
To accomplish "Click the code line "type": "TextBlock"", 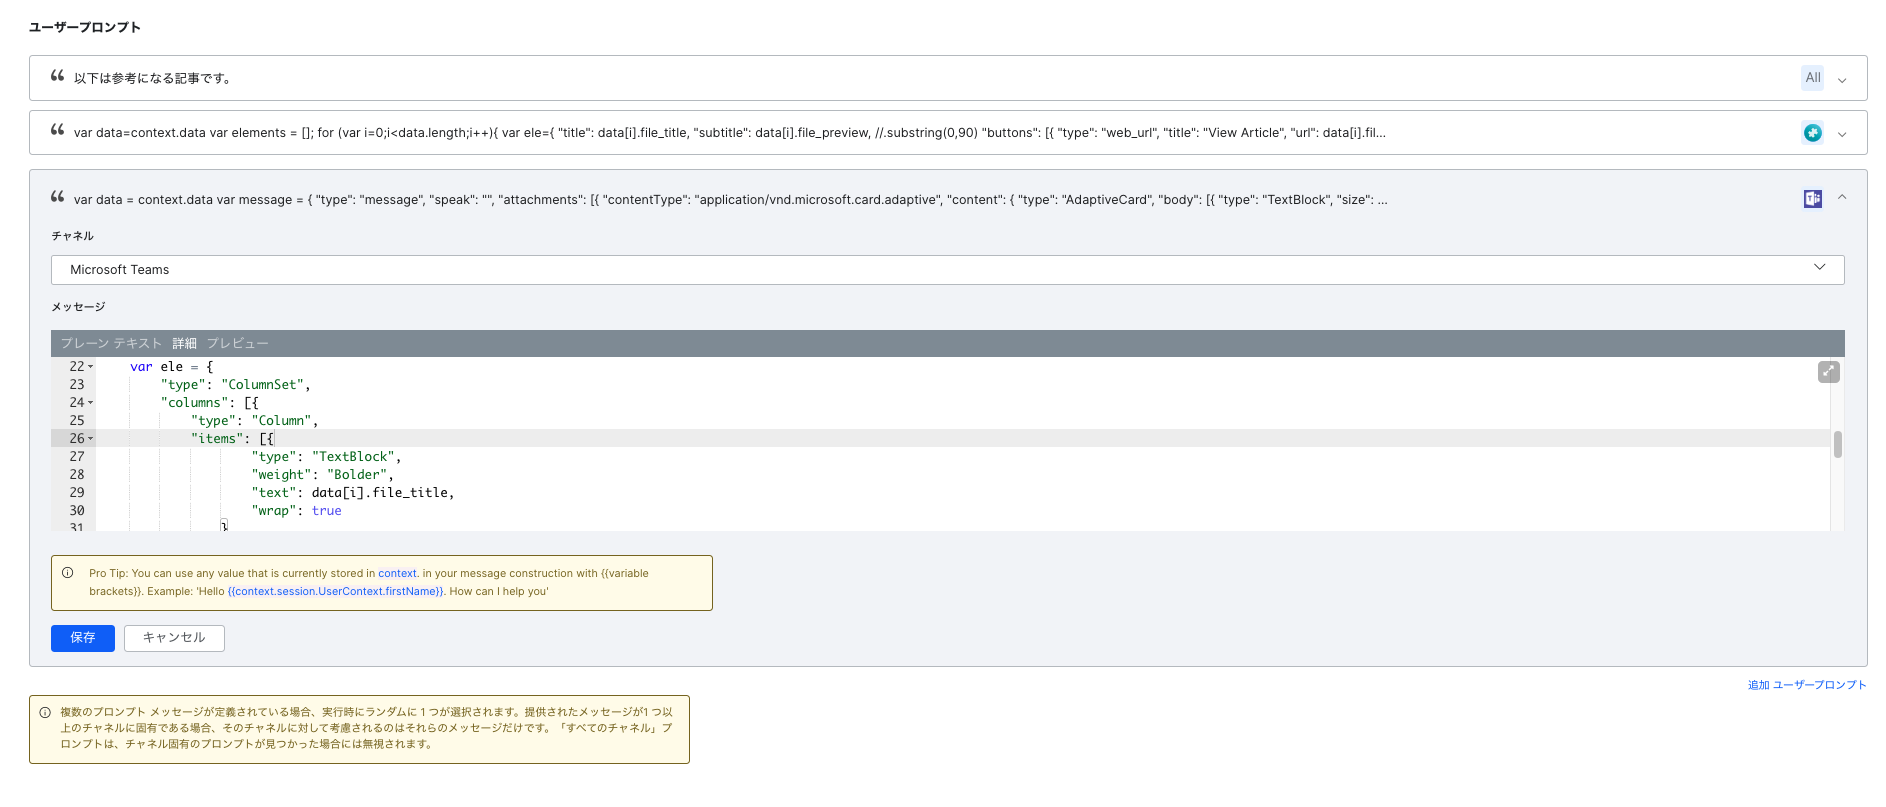I will click(326, 457).
